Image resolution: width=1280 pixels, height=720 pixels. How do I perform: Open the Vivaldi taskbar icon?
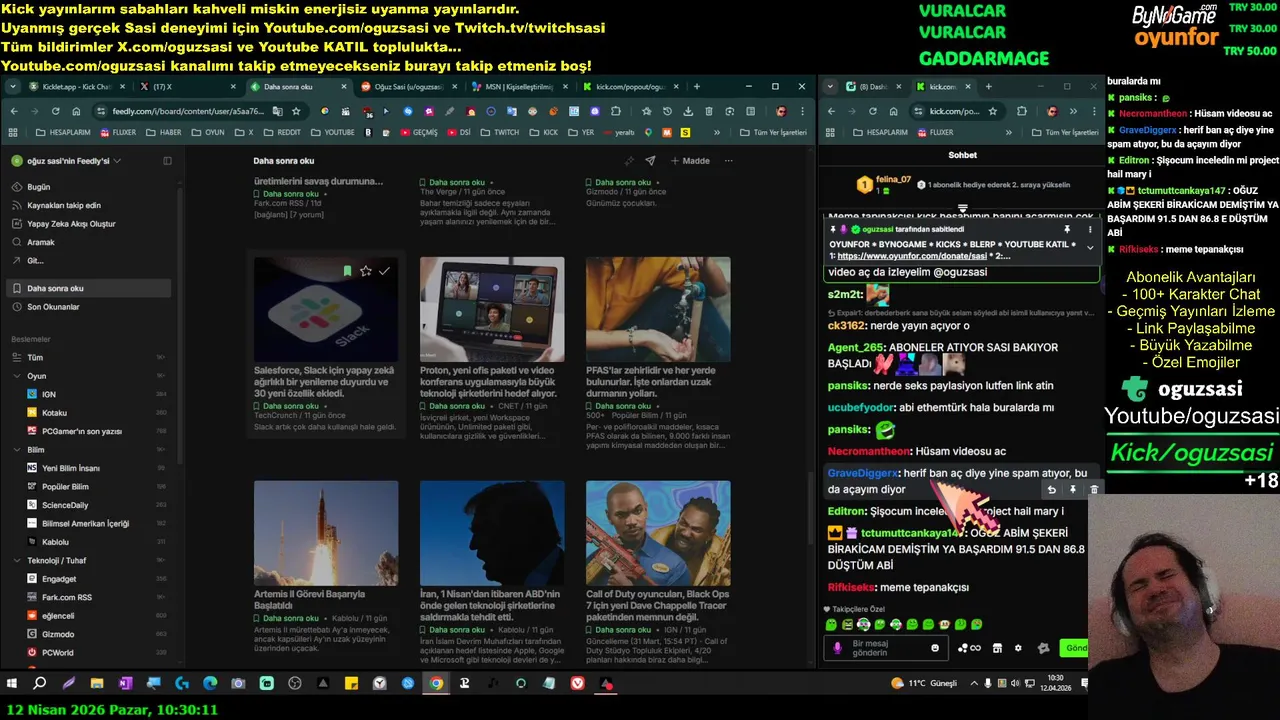[x=578, y=684]
